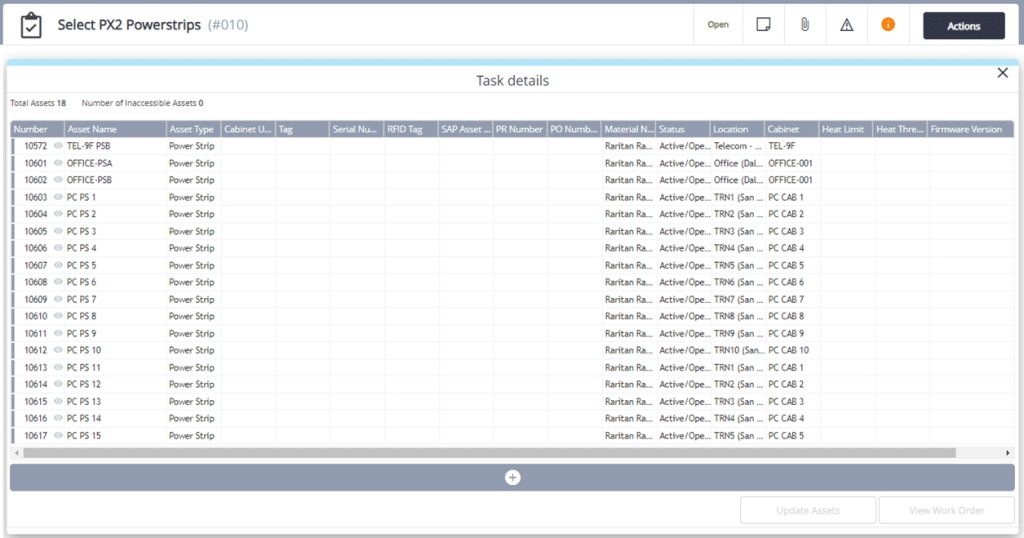Sort by Asset Name column header
Image resolution: width=1024 pixels, height=538 pixels.
click(x=92, y=129)
